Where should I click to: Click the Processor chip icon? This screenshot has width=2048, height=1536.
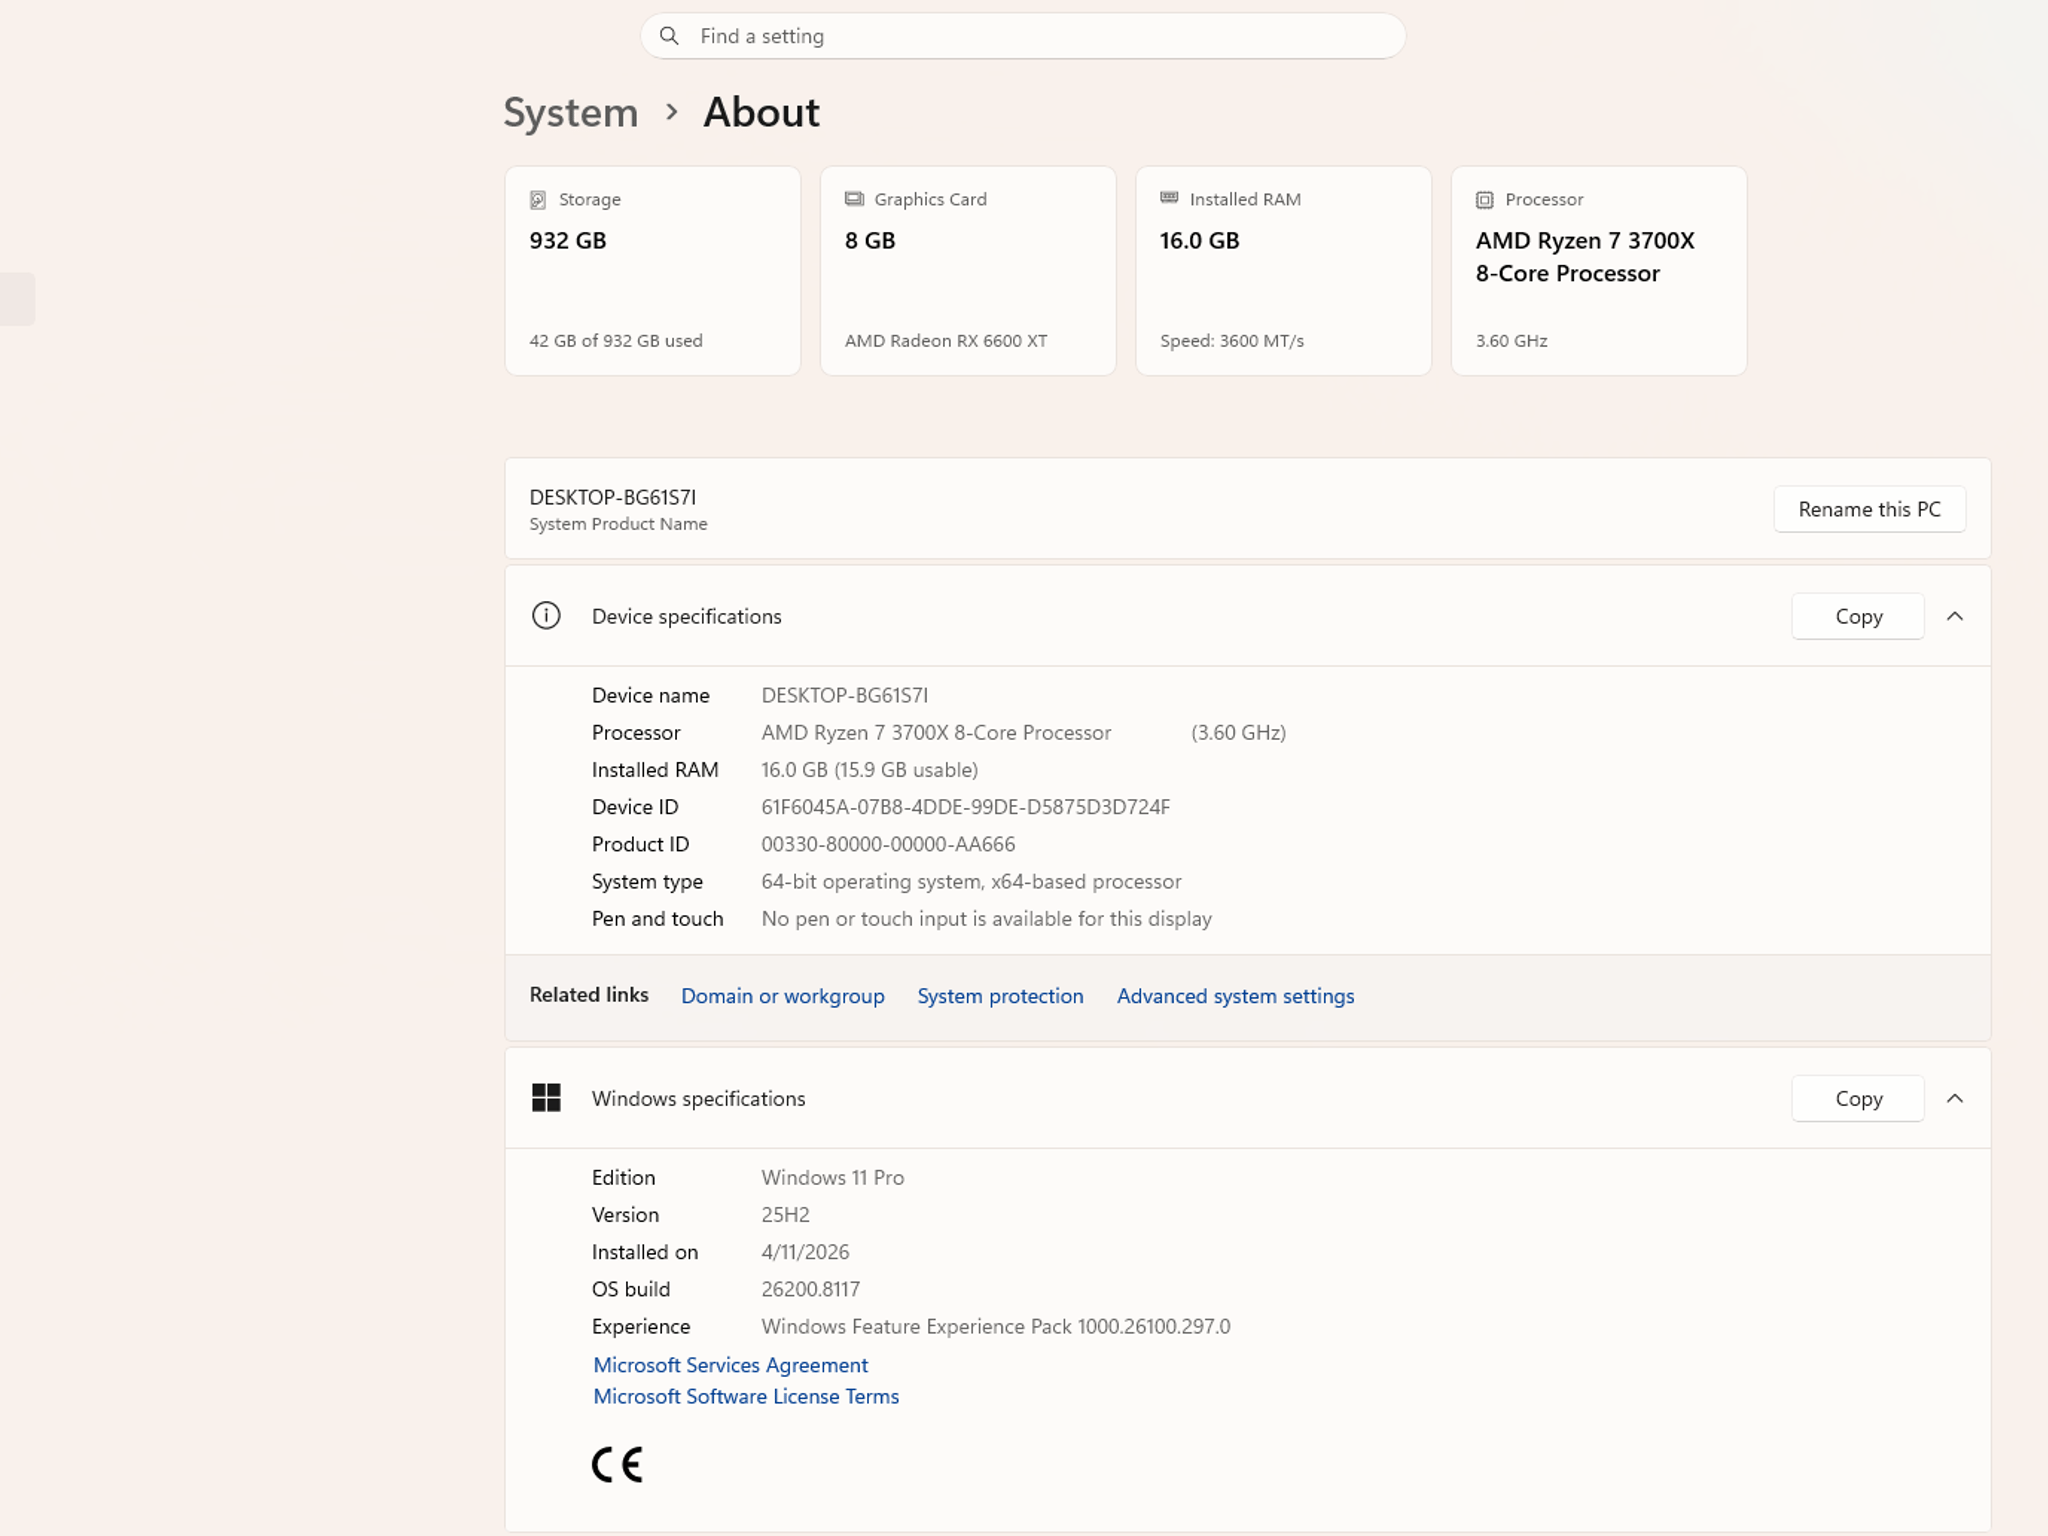point(1485,200)
